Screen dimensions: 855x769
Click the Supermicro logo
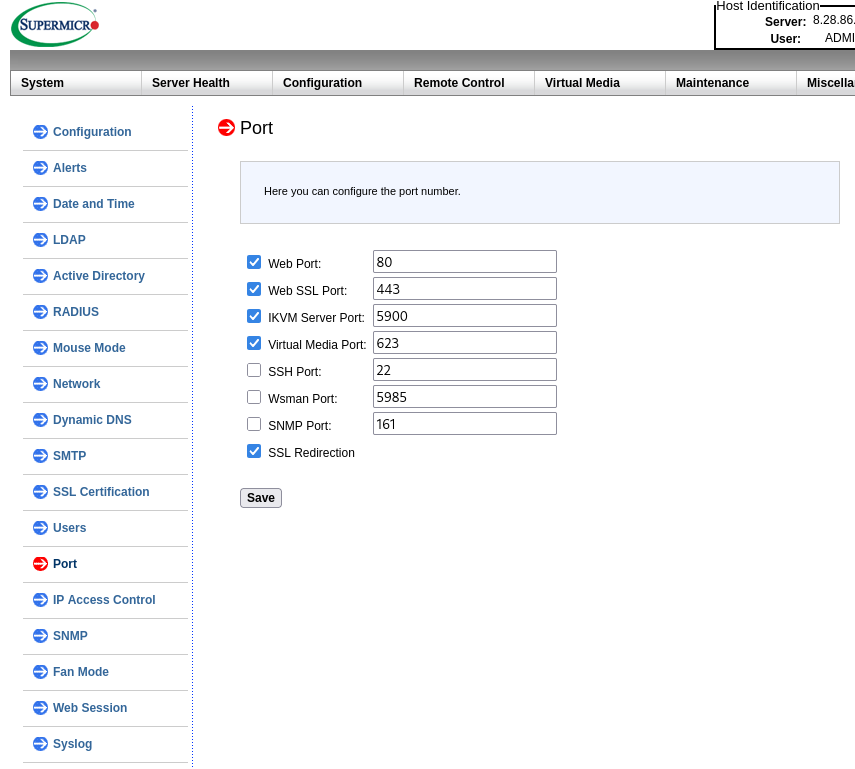click(55, 25)
